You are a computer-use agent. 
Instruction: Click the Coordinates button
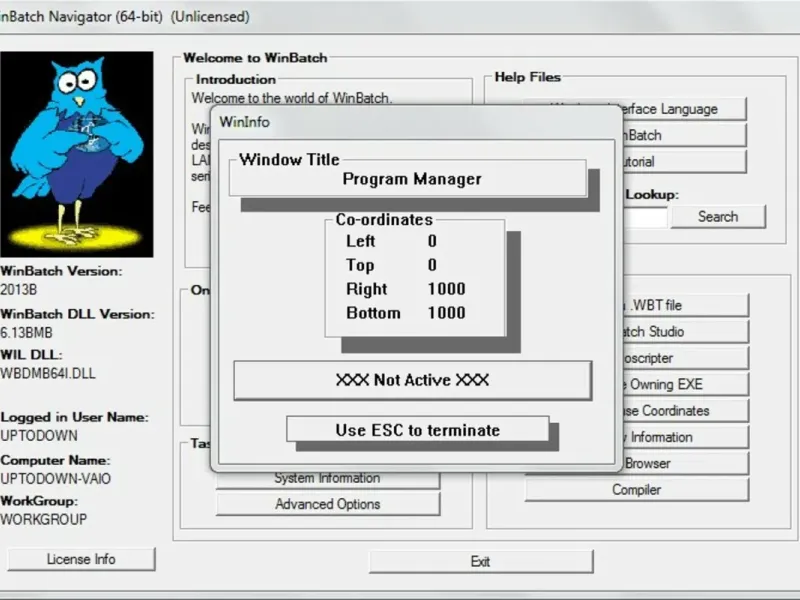click(x=685, y=411)
